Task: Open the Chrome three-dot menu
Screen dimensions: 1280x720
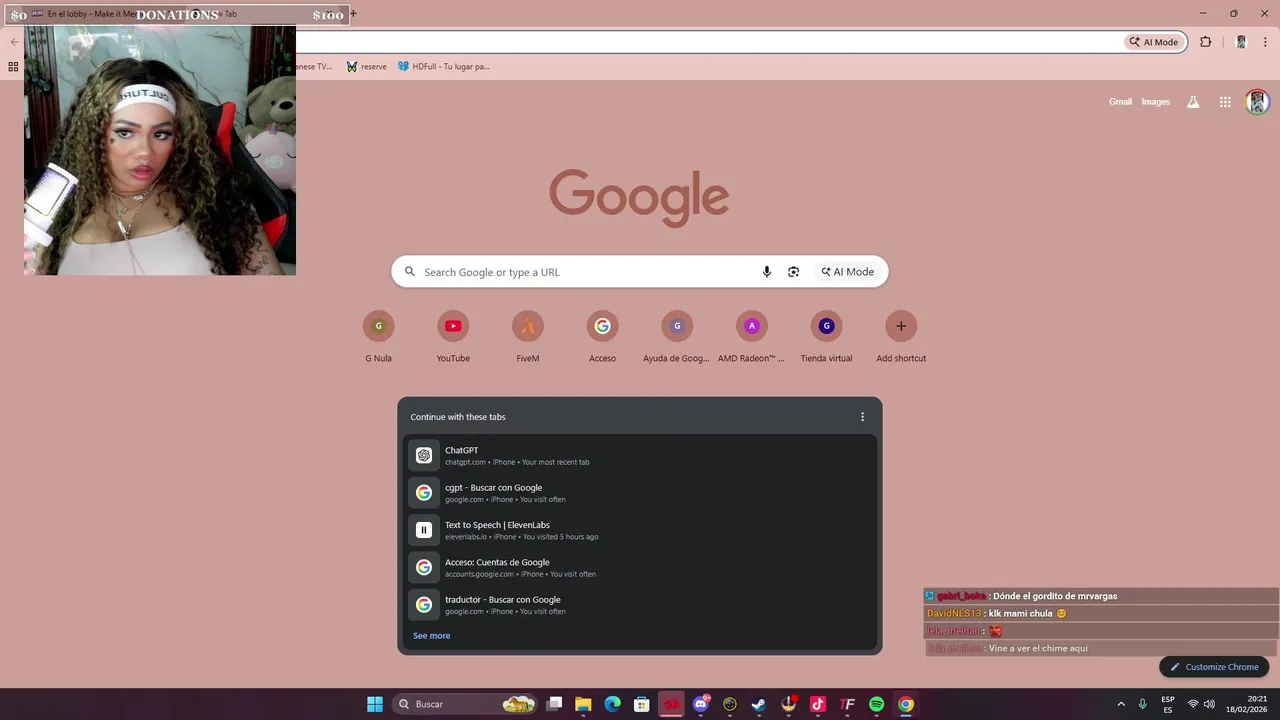Action: [1265, 42]
